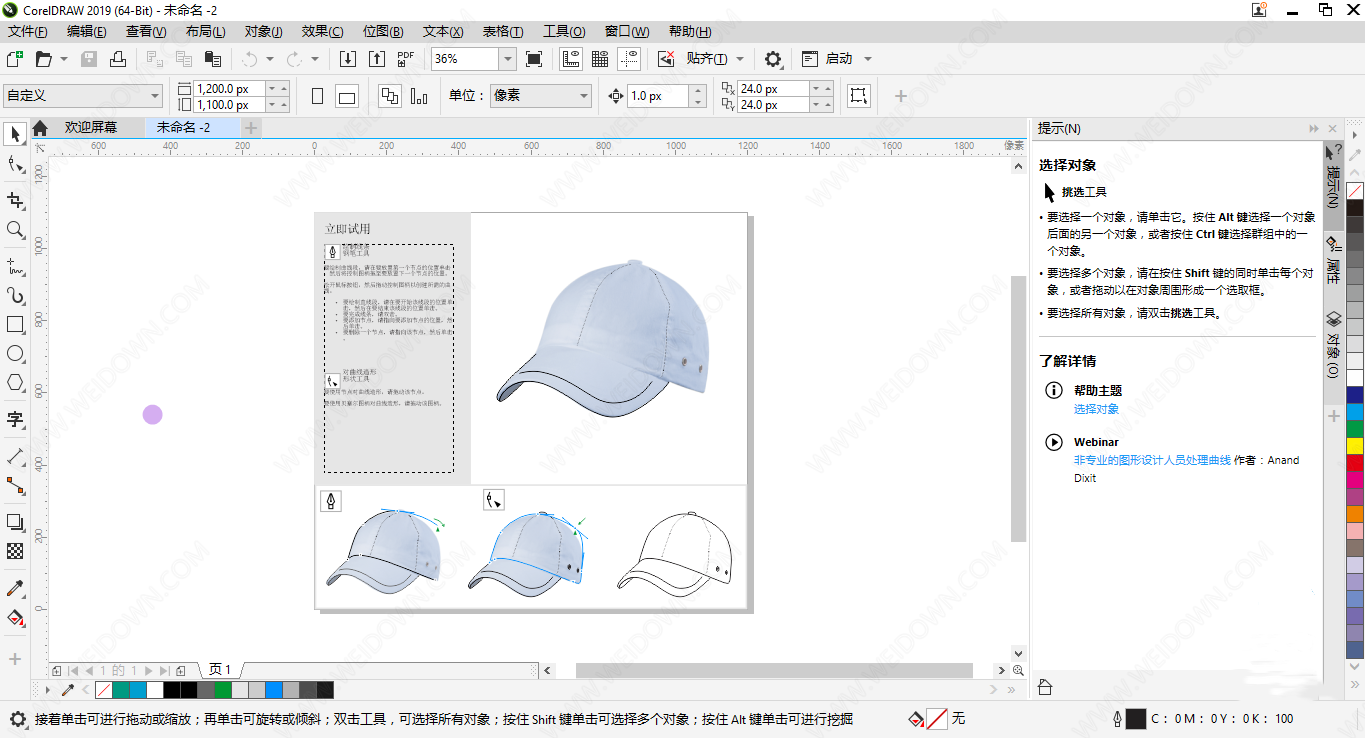Select the Zoom magnifier tool

pos(15,230)
